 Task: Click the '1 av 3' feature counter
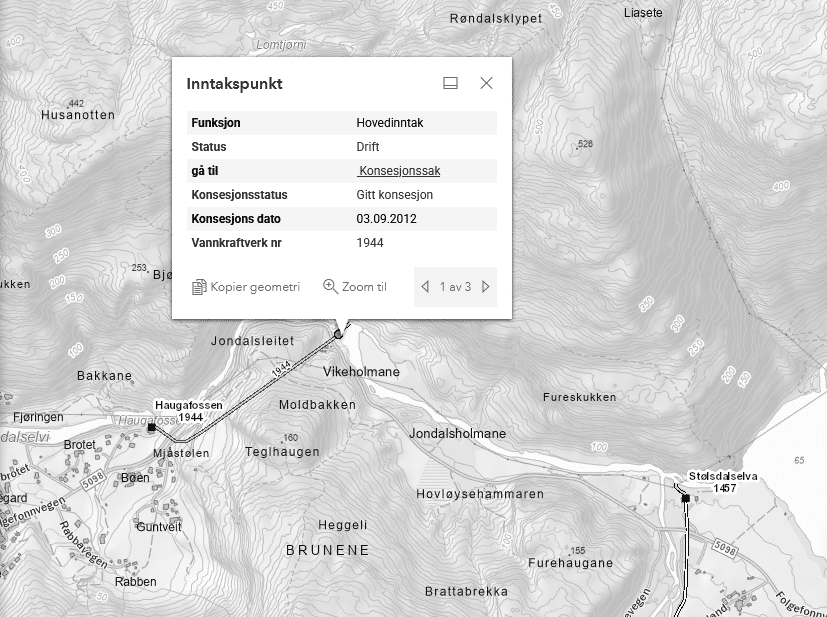(455, 287)
